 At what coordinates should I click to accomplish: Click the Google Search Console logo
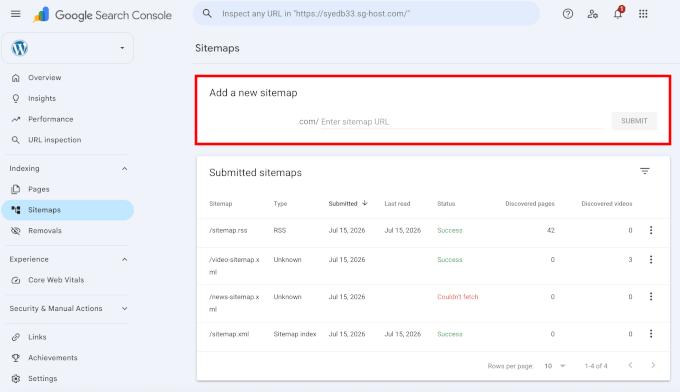(102, 15)
